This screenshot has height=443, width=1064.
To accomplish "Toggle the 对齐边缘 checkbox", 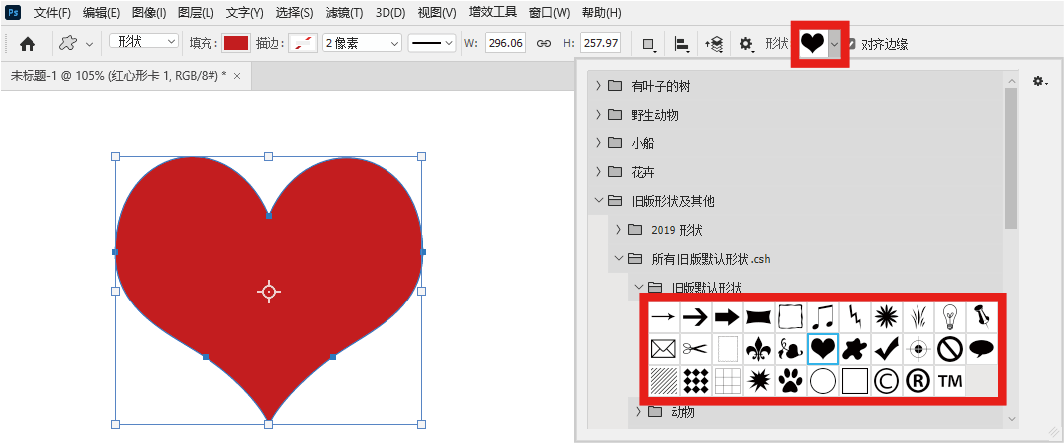I will pyautogui.click(x=852, y=44).
